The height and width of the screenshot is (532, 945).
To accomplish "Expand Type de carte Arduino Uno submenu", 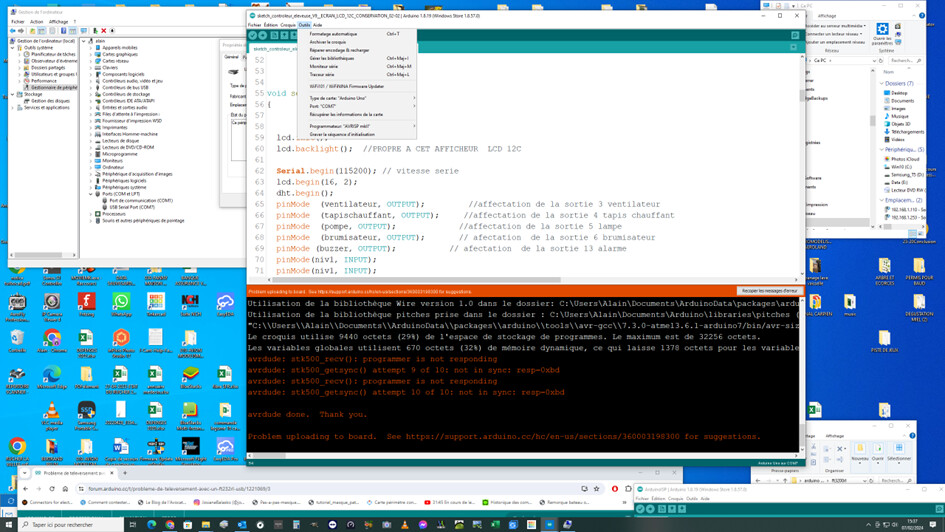I will tap(357, 98).
